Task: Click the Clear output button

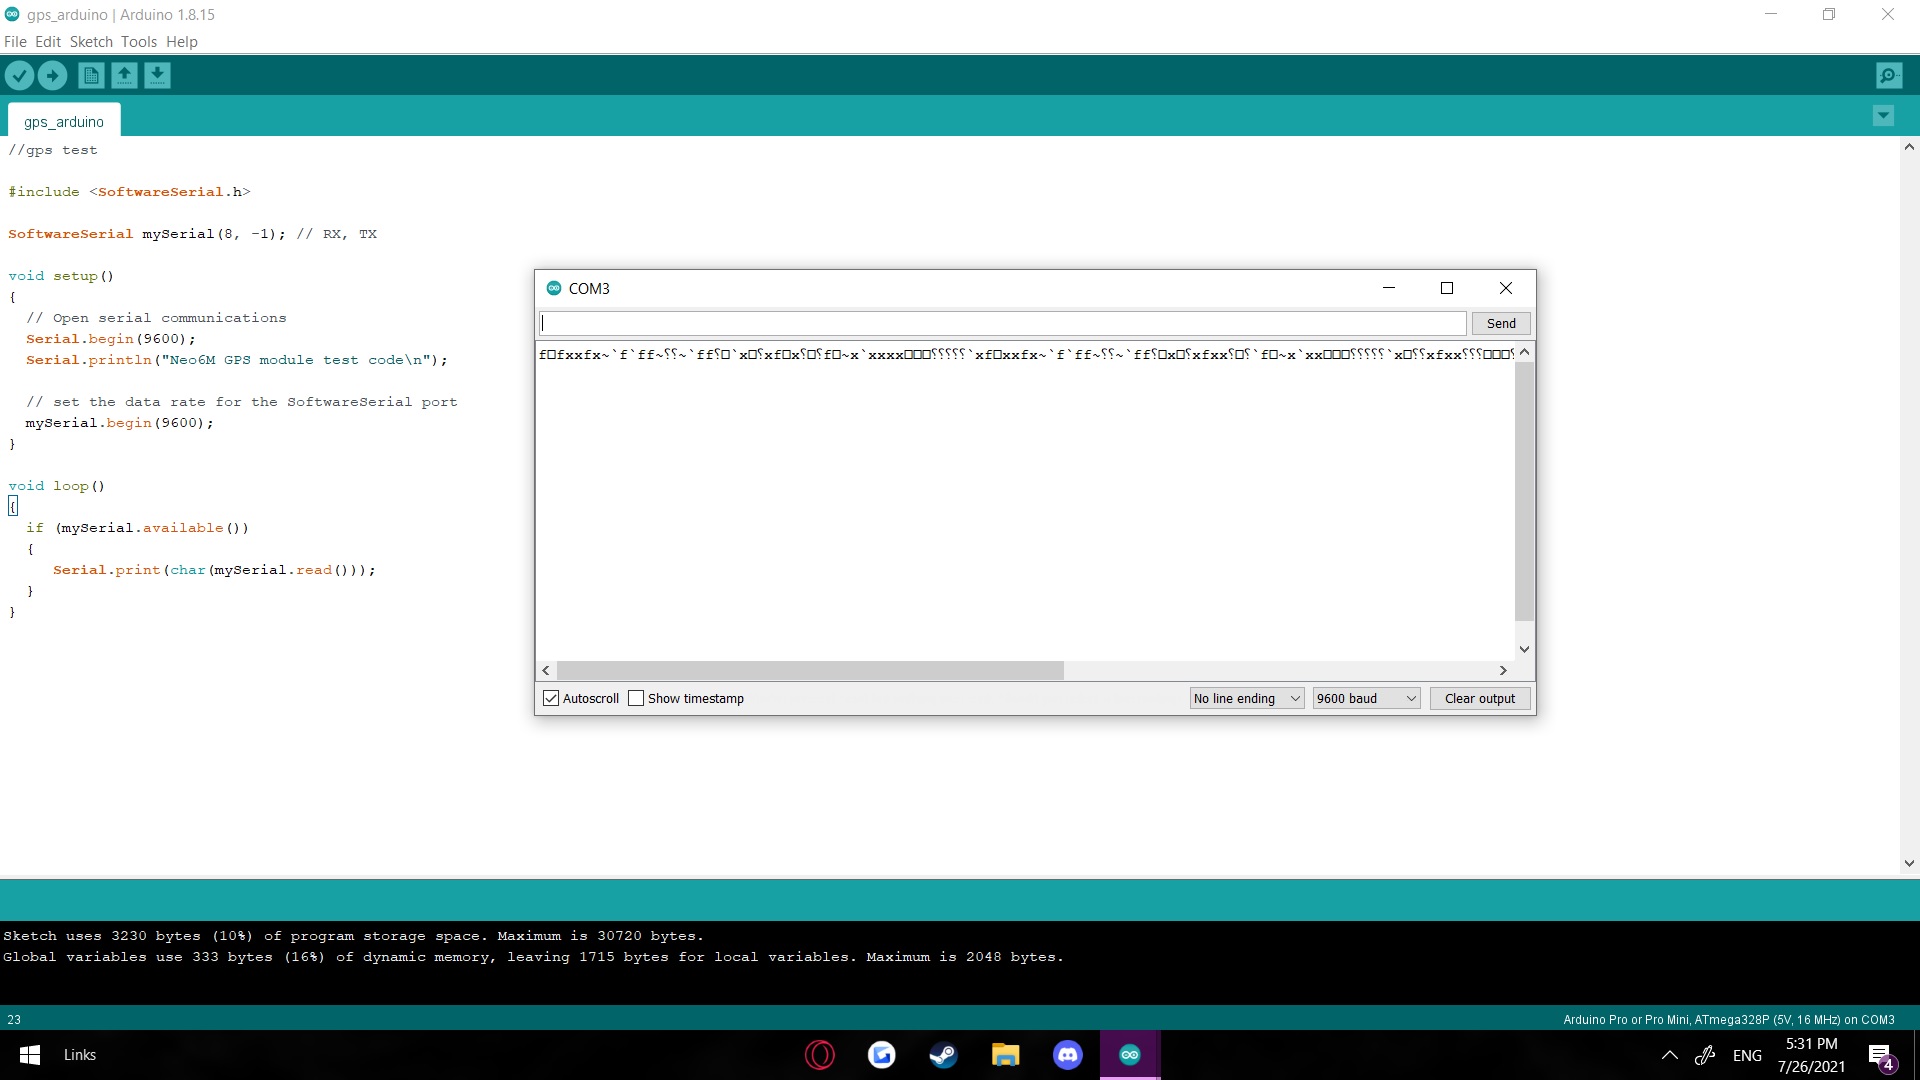Action: coord(1479,698)
